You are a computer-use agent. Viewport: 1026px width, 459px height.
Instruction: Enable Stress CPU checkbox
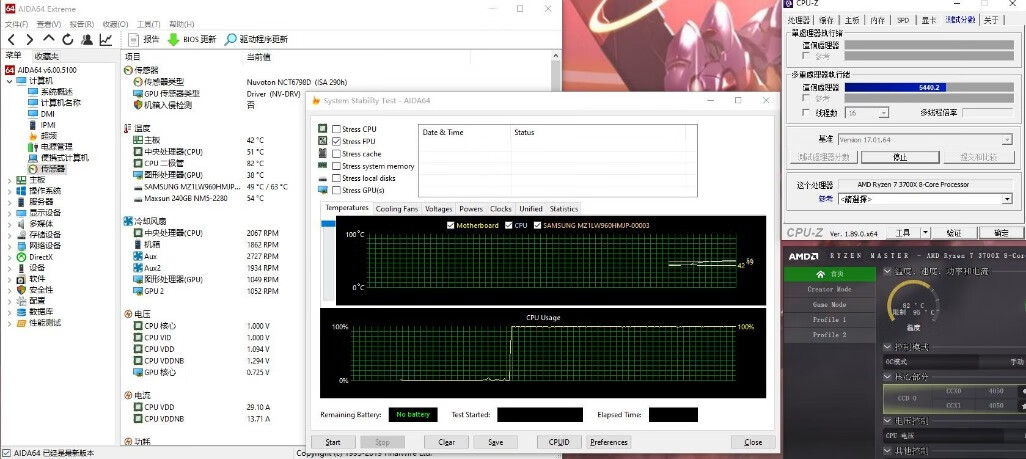point(336,130)
